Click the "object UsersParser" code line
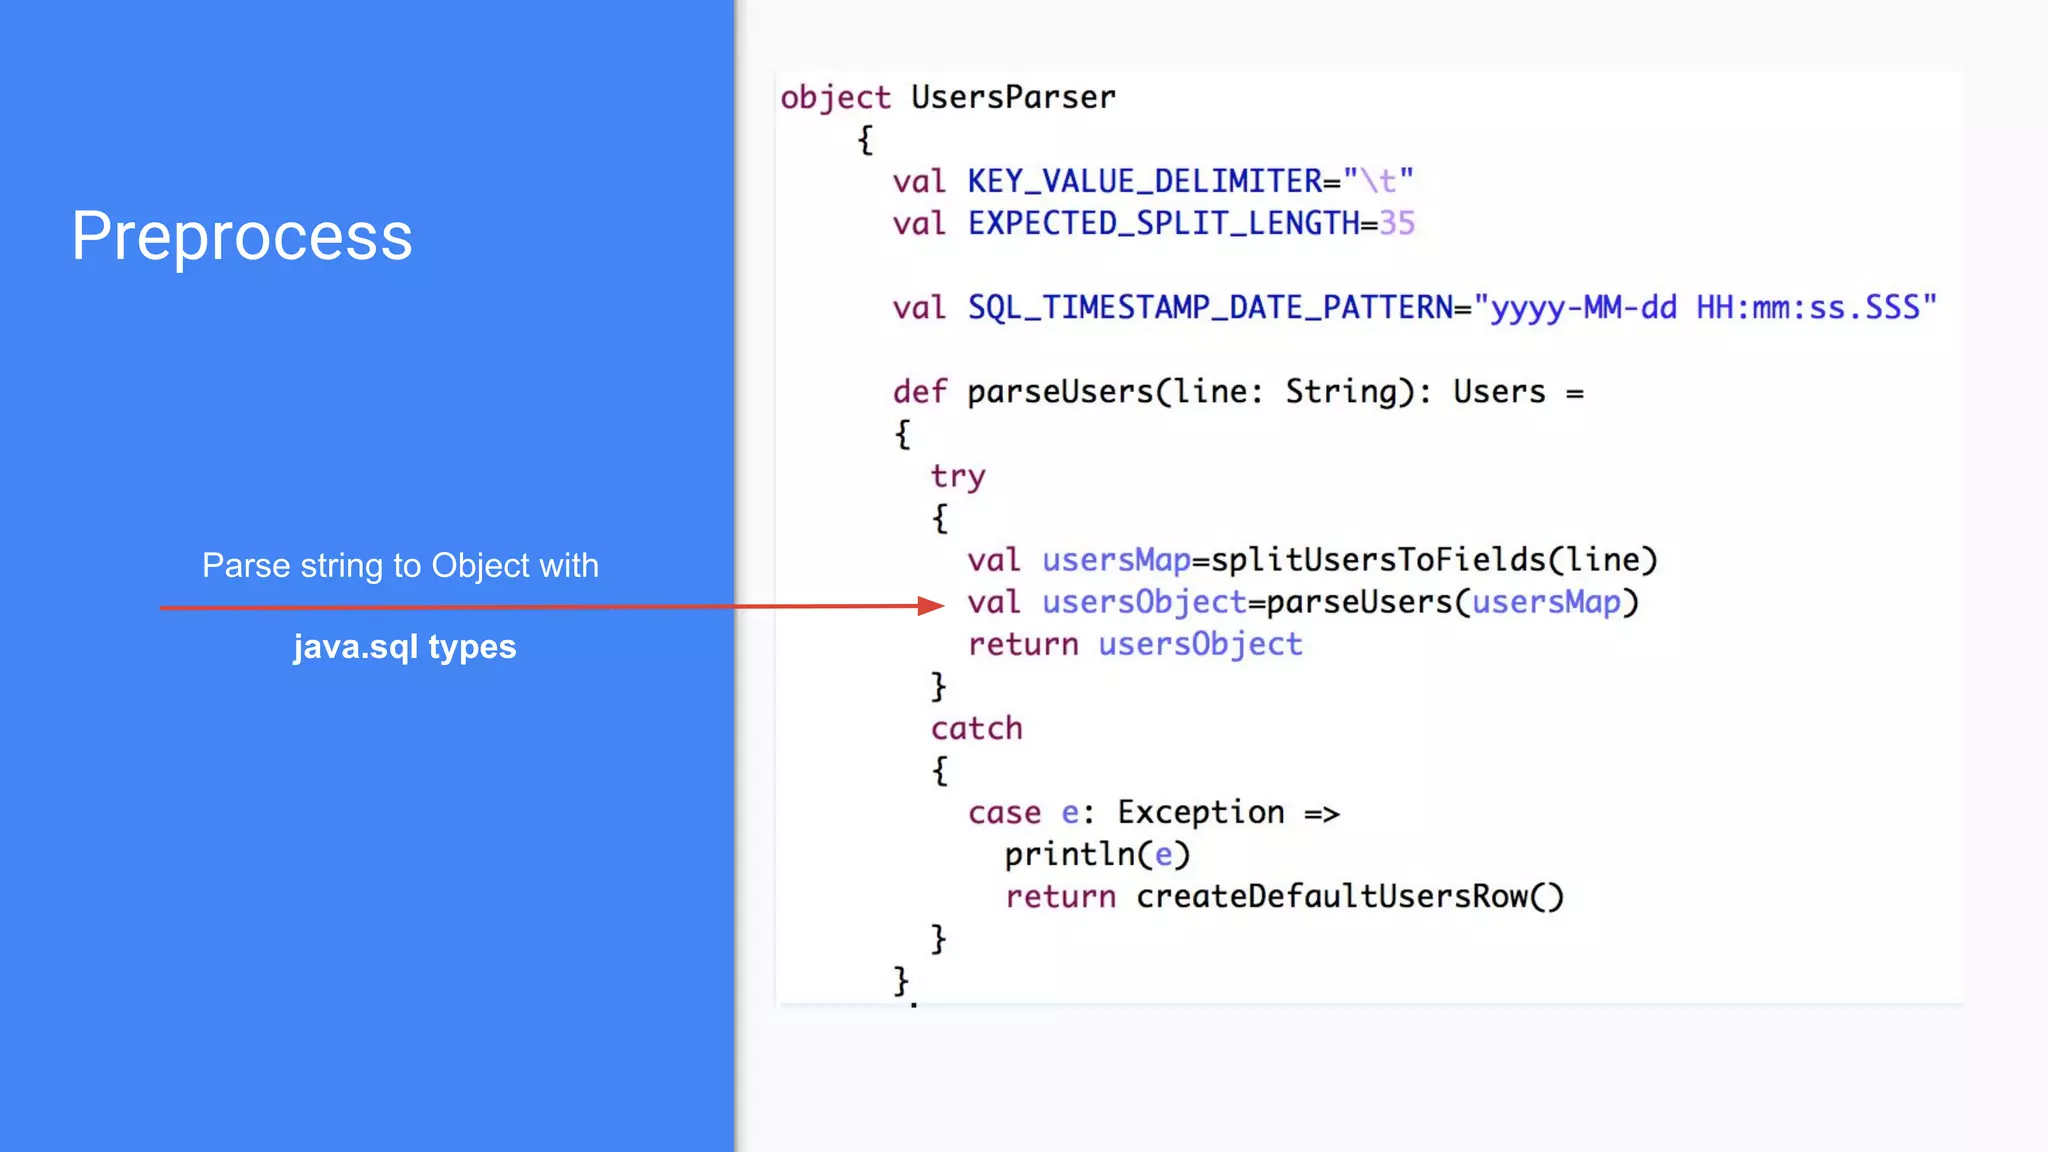The width and height of the screenshot is (2048, 1152). 948,98
